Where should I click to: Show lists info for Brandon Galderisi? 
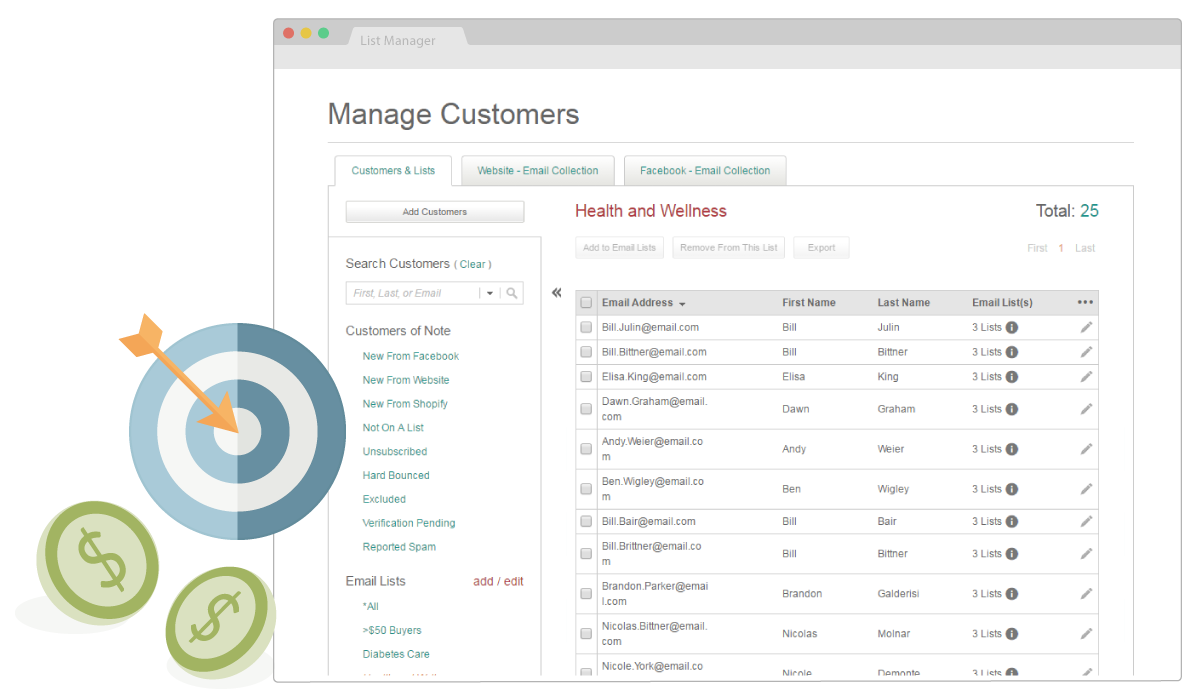coord(1012,593)
